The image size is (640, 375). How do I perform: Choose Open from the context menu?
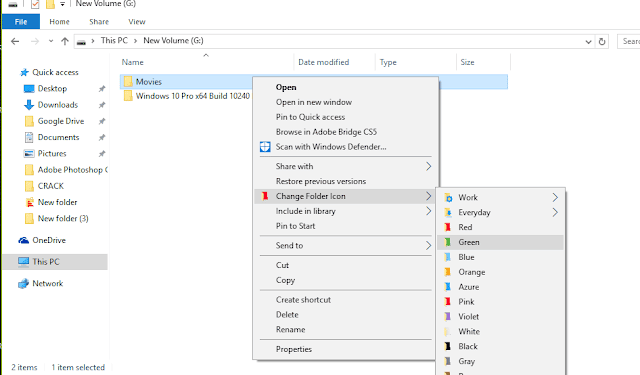[x=345, y=87]
